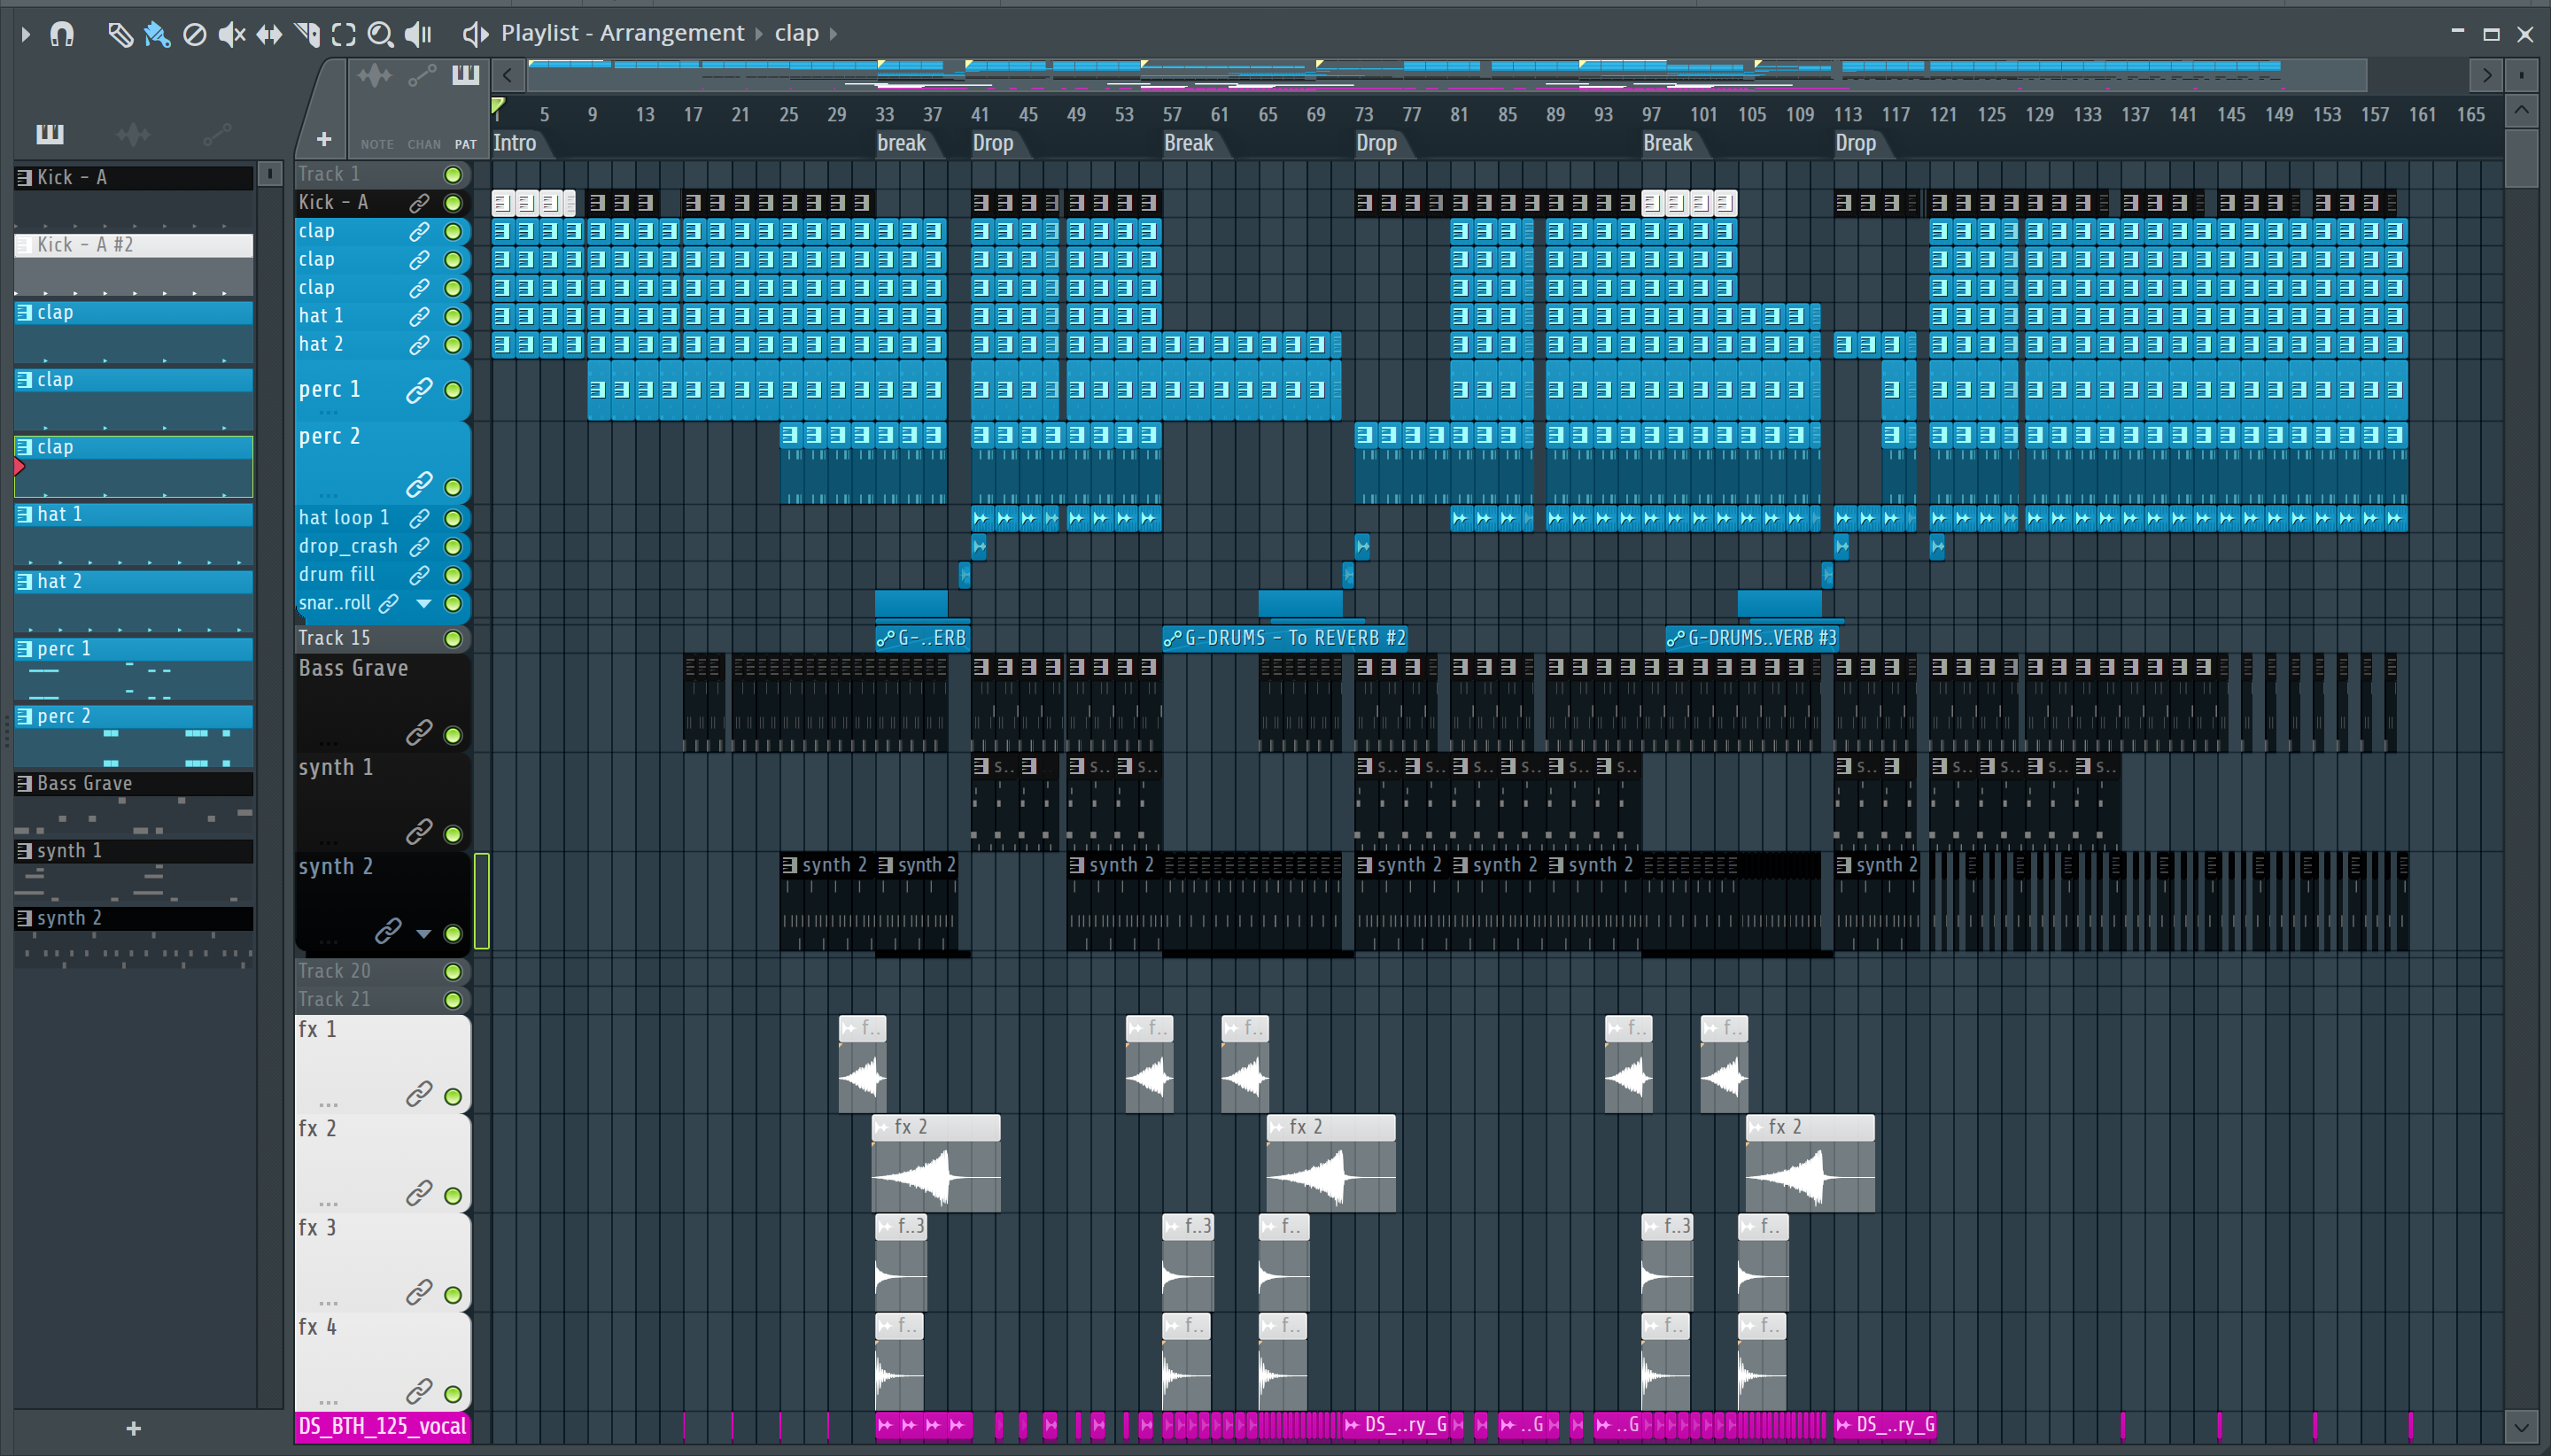Click the preview speaker icon before Playlist title
The image size is (2551, 1456).
pyautogui.click(x=475, y=34)
